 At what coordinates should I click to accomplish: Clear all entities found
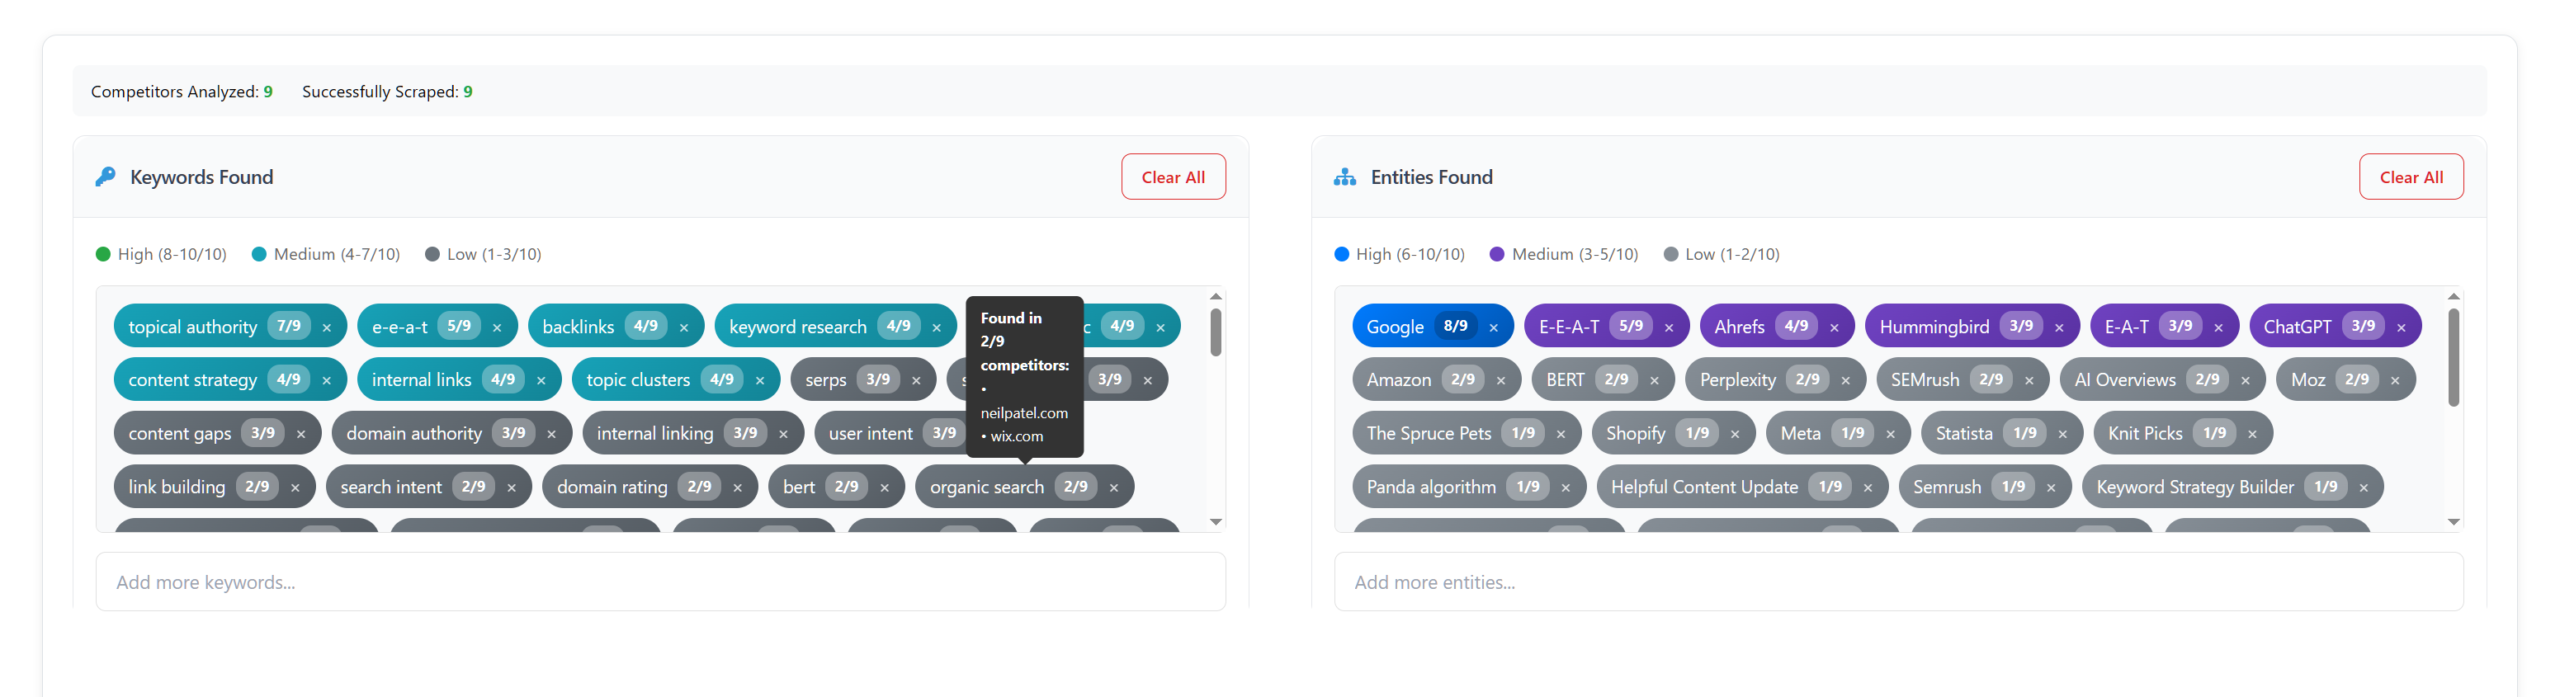coord(2410,177)
